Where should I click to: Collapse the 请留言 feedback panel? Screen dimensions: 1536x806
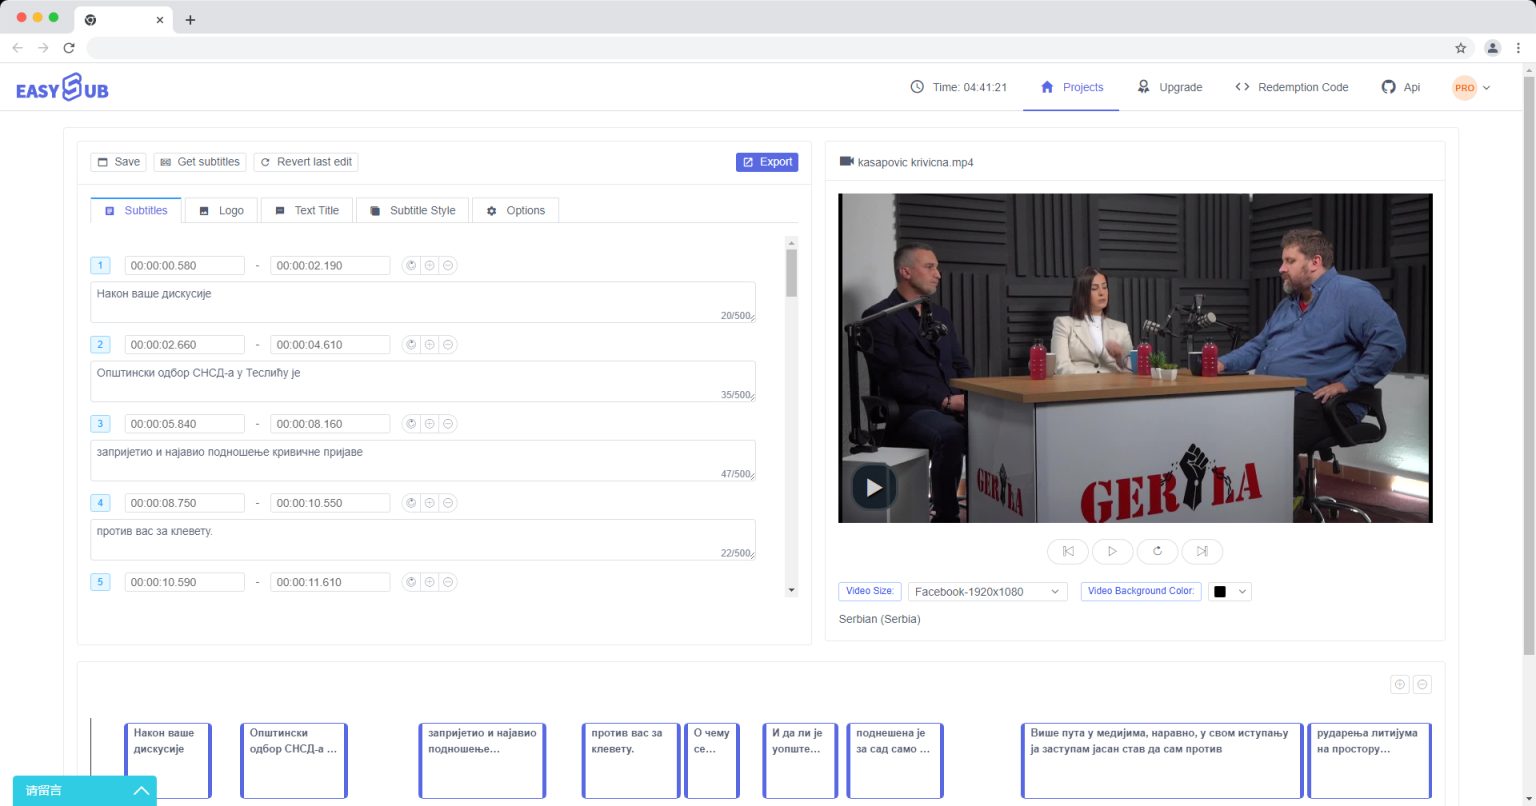point(141,790)
